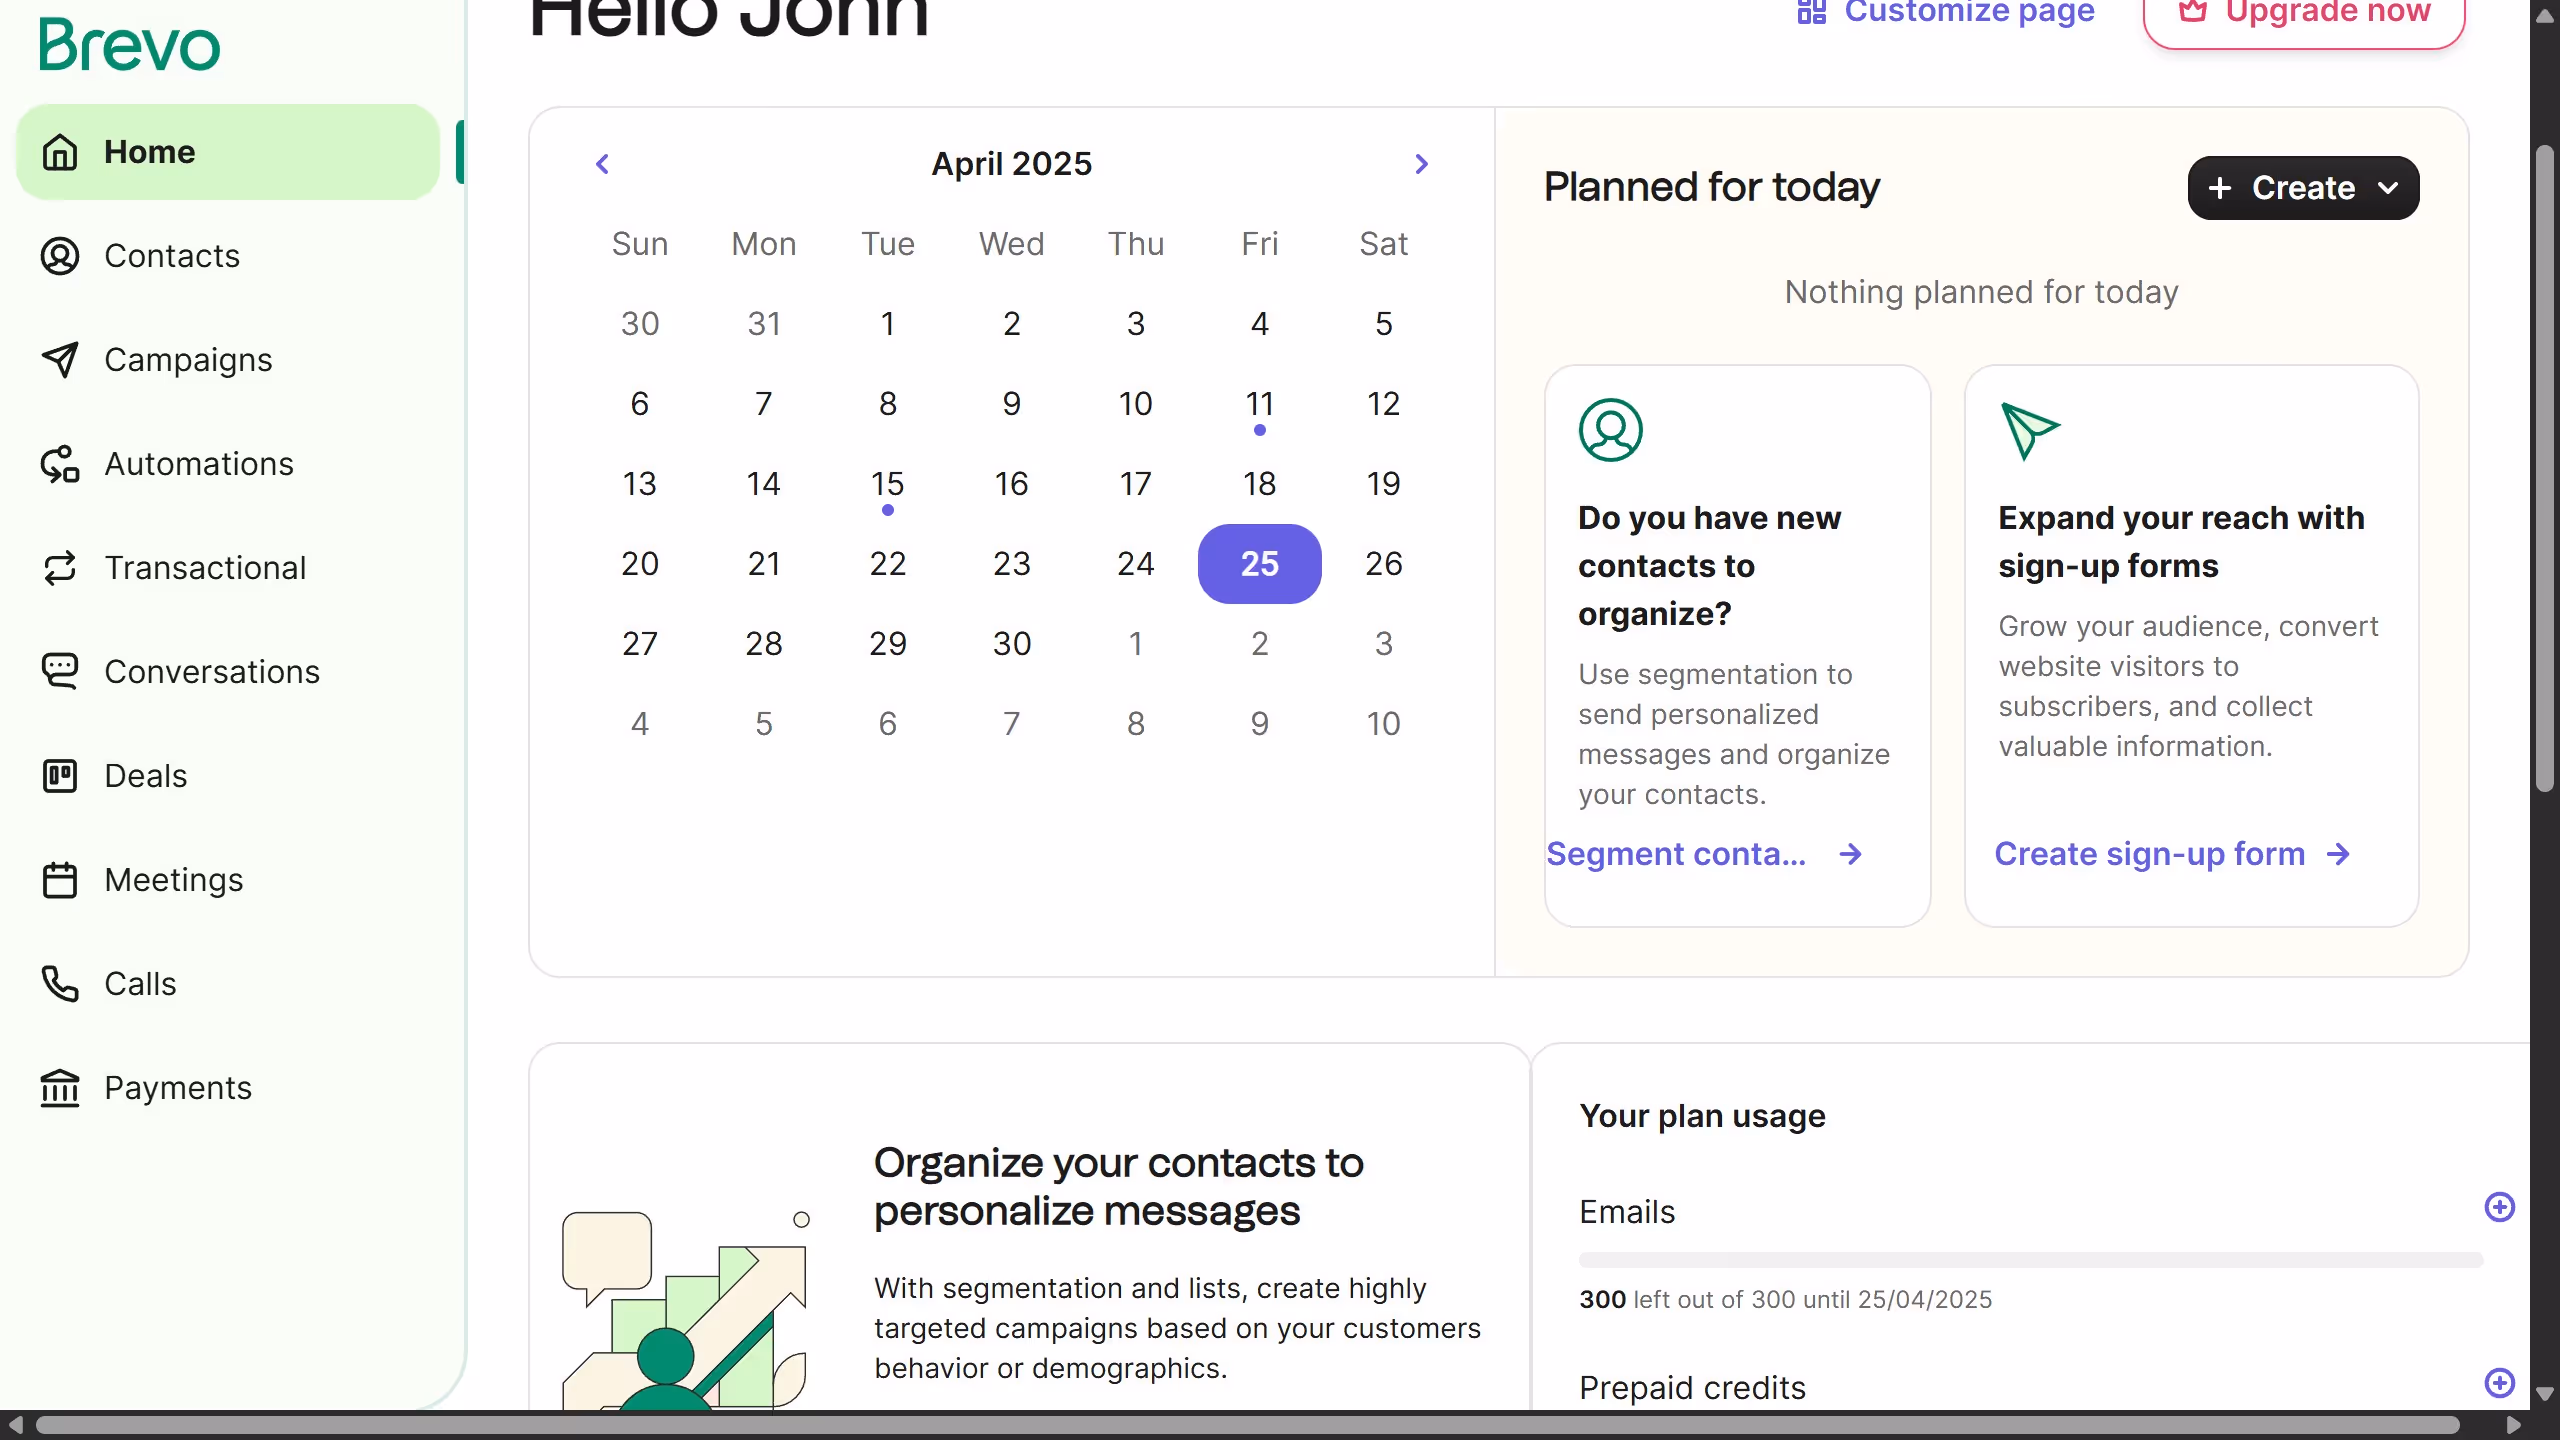Expand the Create dropdown button
Viewport: 2560px width, 1440px height.
(2302, 188)
